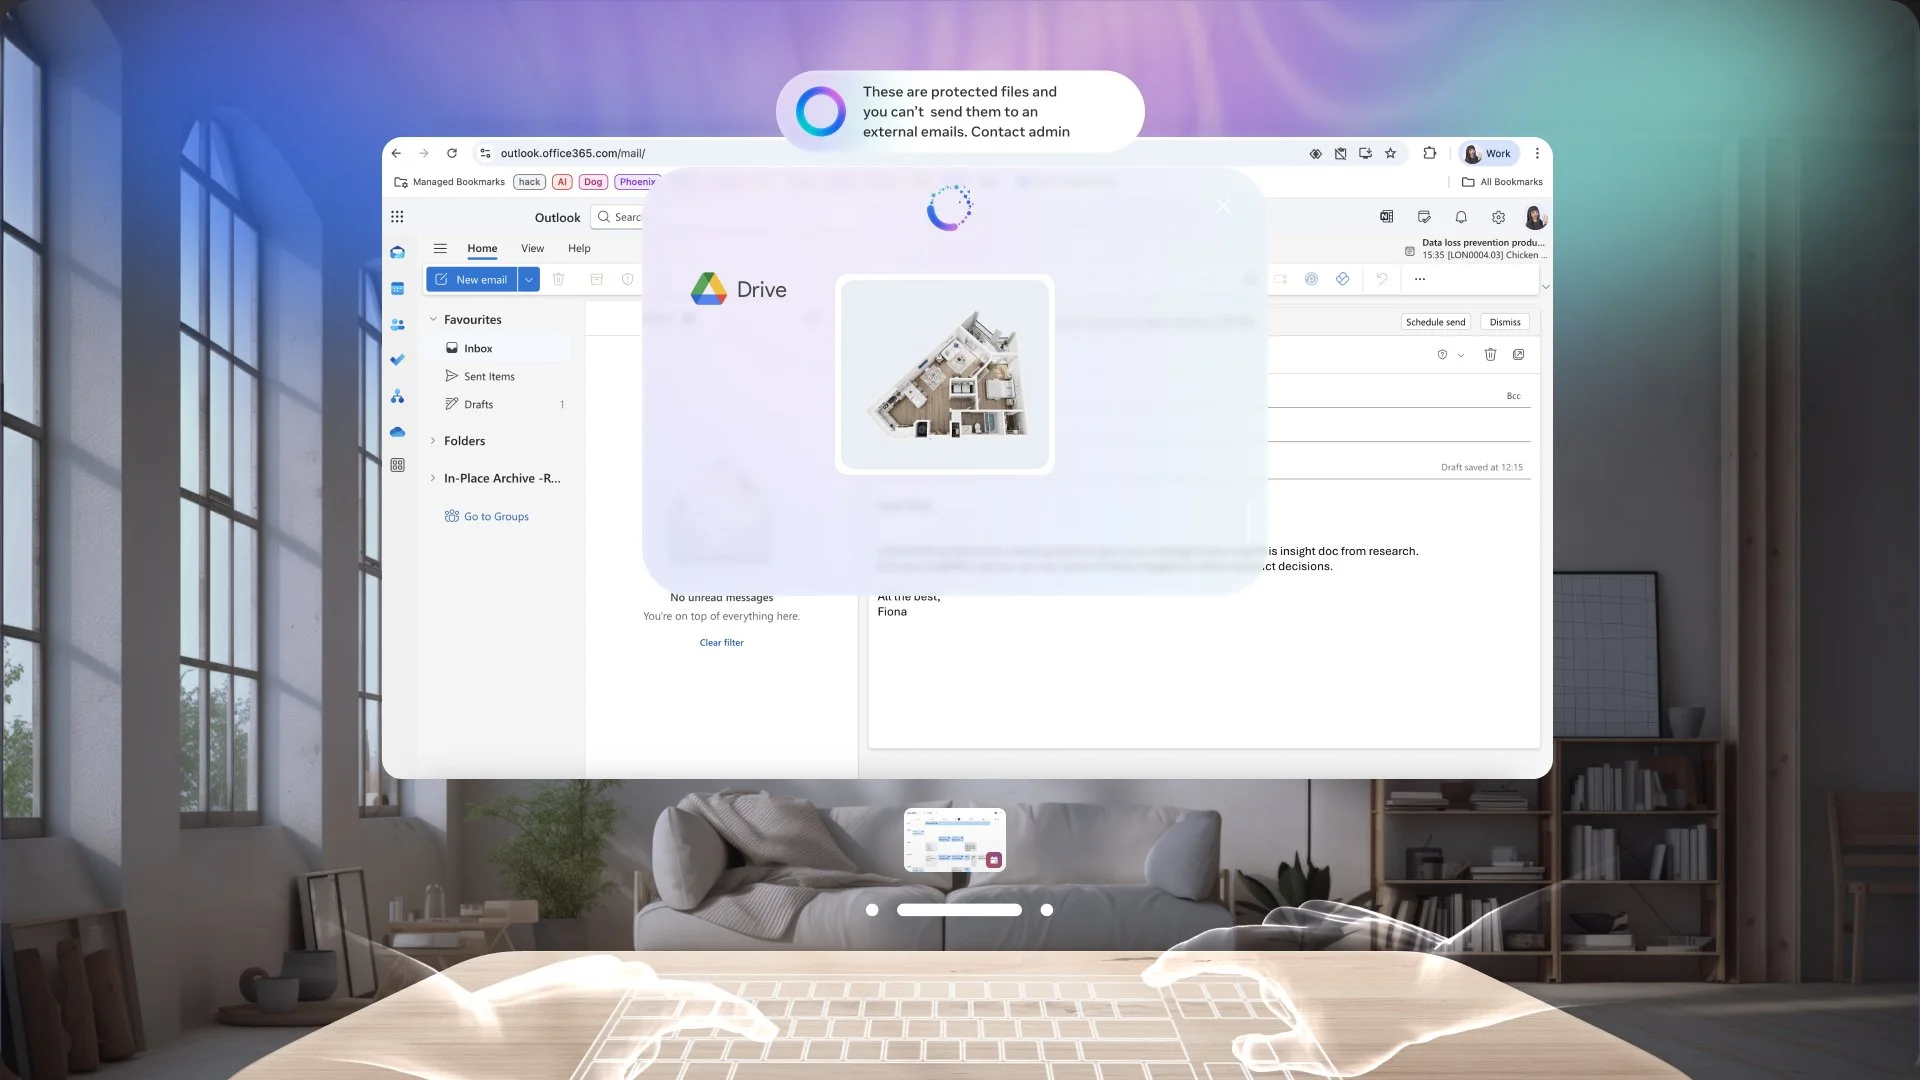Select the calendar window thumbnail below
1920x1080 pixels.
(x=954, y=839)
